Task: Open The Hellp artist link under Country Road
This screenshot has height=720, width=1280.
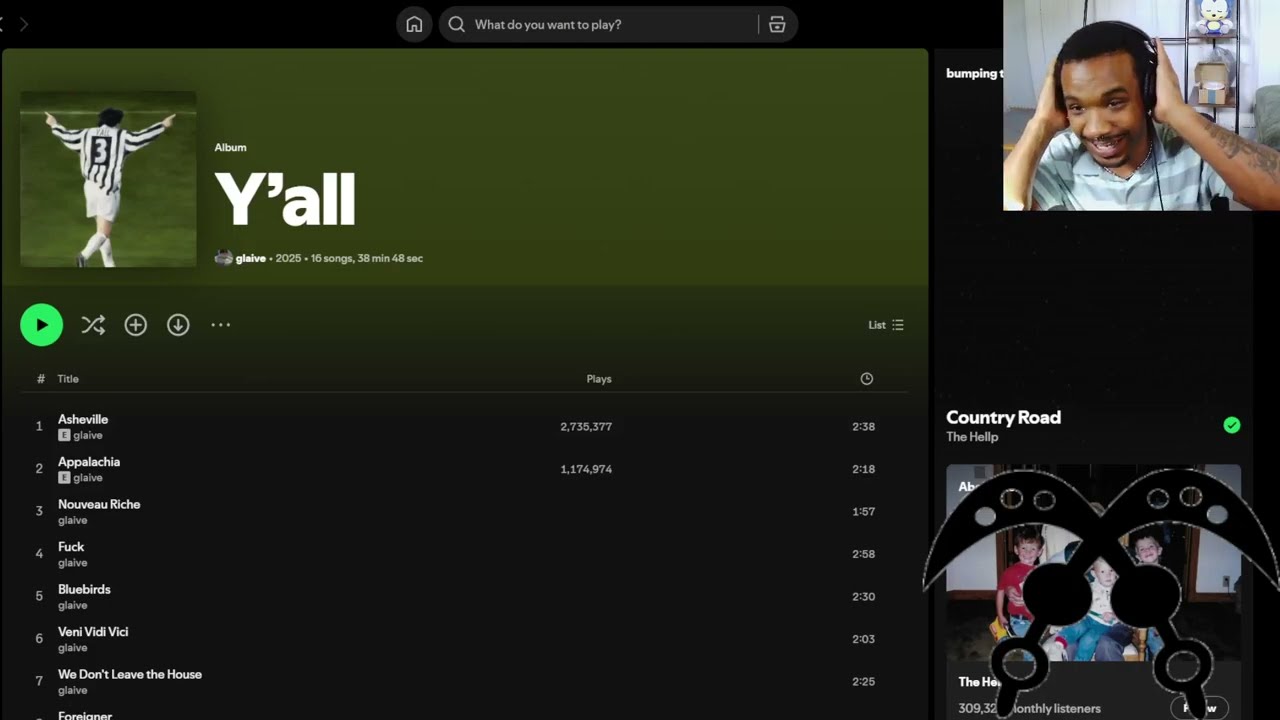Action: (x=972, y=437)
